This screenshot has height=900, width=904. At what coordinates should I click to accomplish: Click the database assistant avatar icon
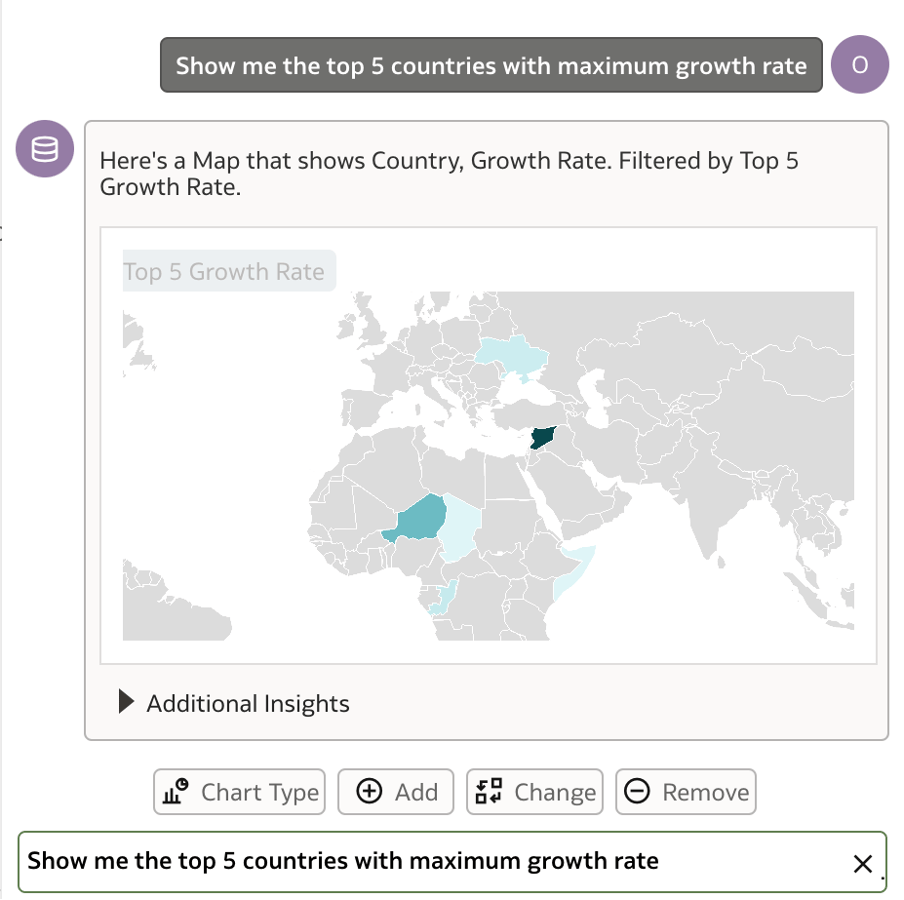tap(44, 148)
